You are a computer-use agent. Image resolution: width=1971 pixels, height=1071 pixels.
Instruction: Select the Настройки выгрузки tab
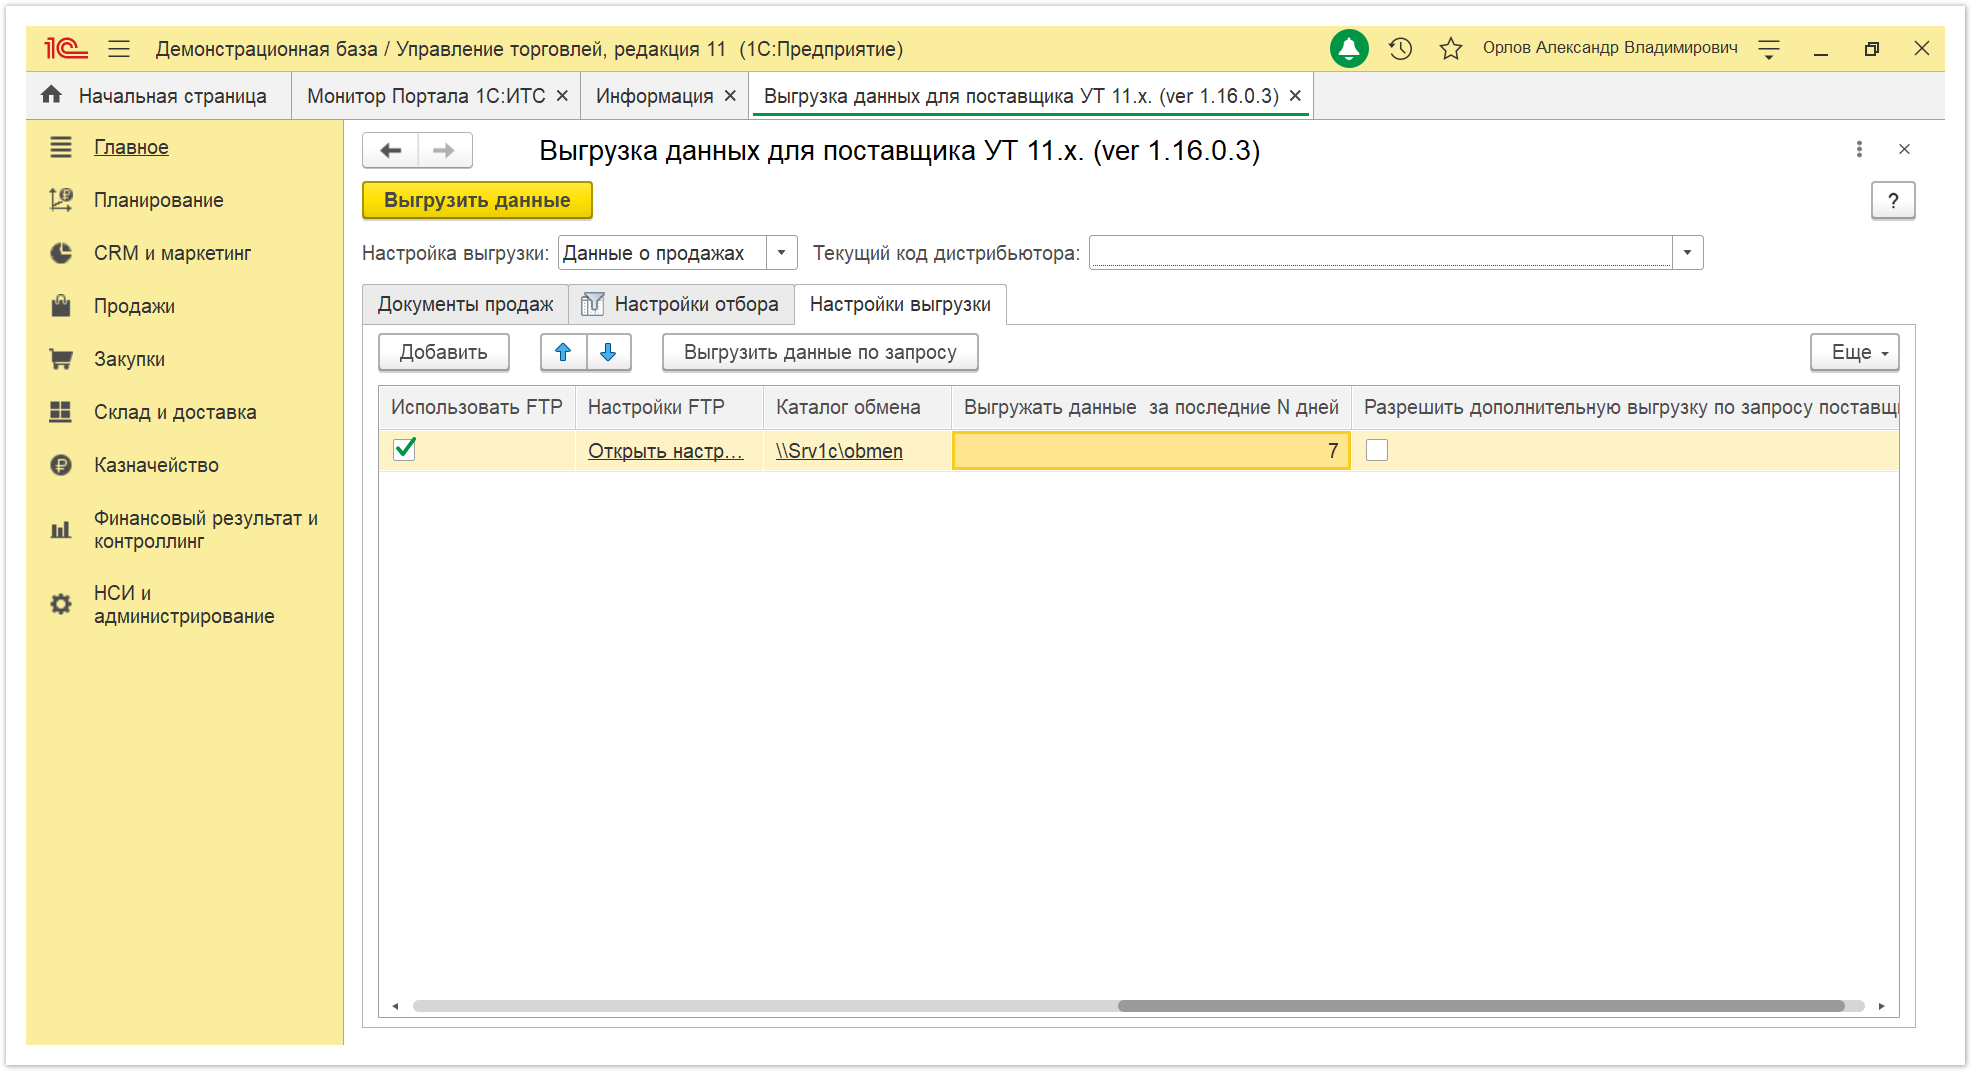[x=900, y=304]
